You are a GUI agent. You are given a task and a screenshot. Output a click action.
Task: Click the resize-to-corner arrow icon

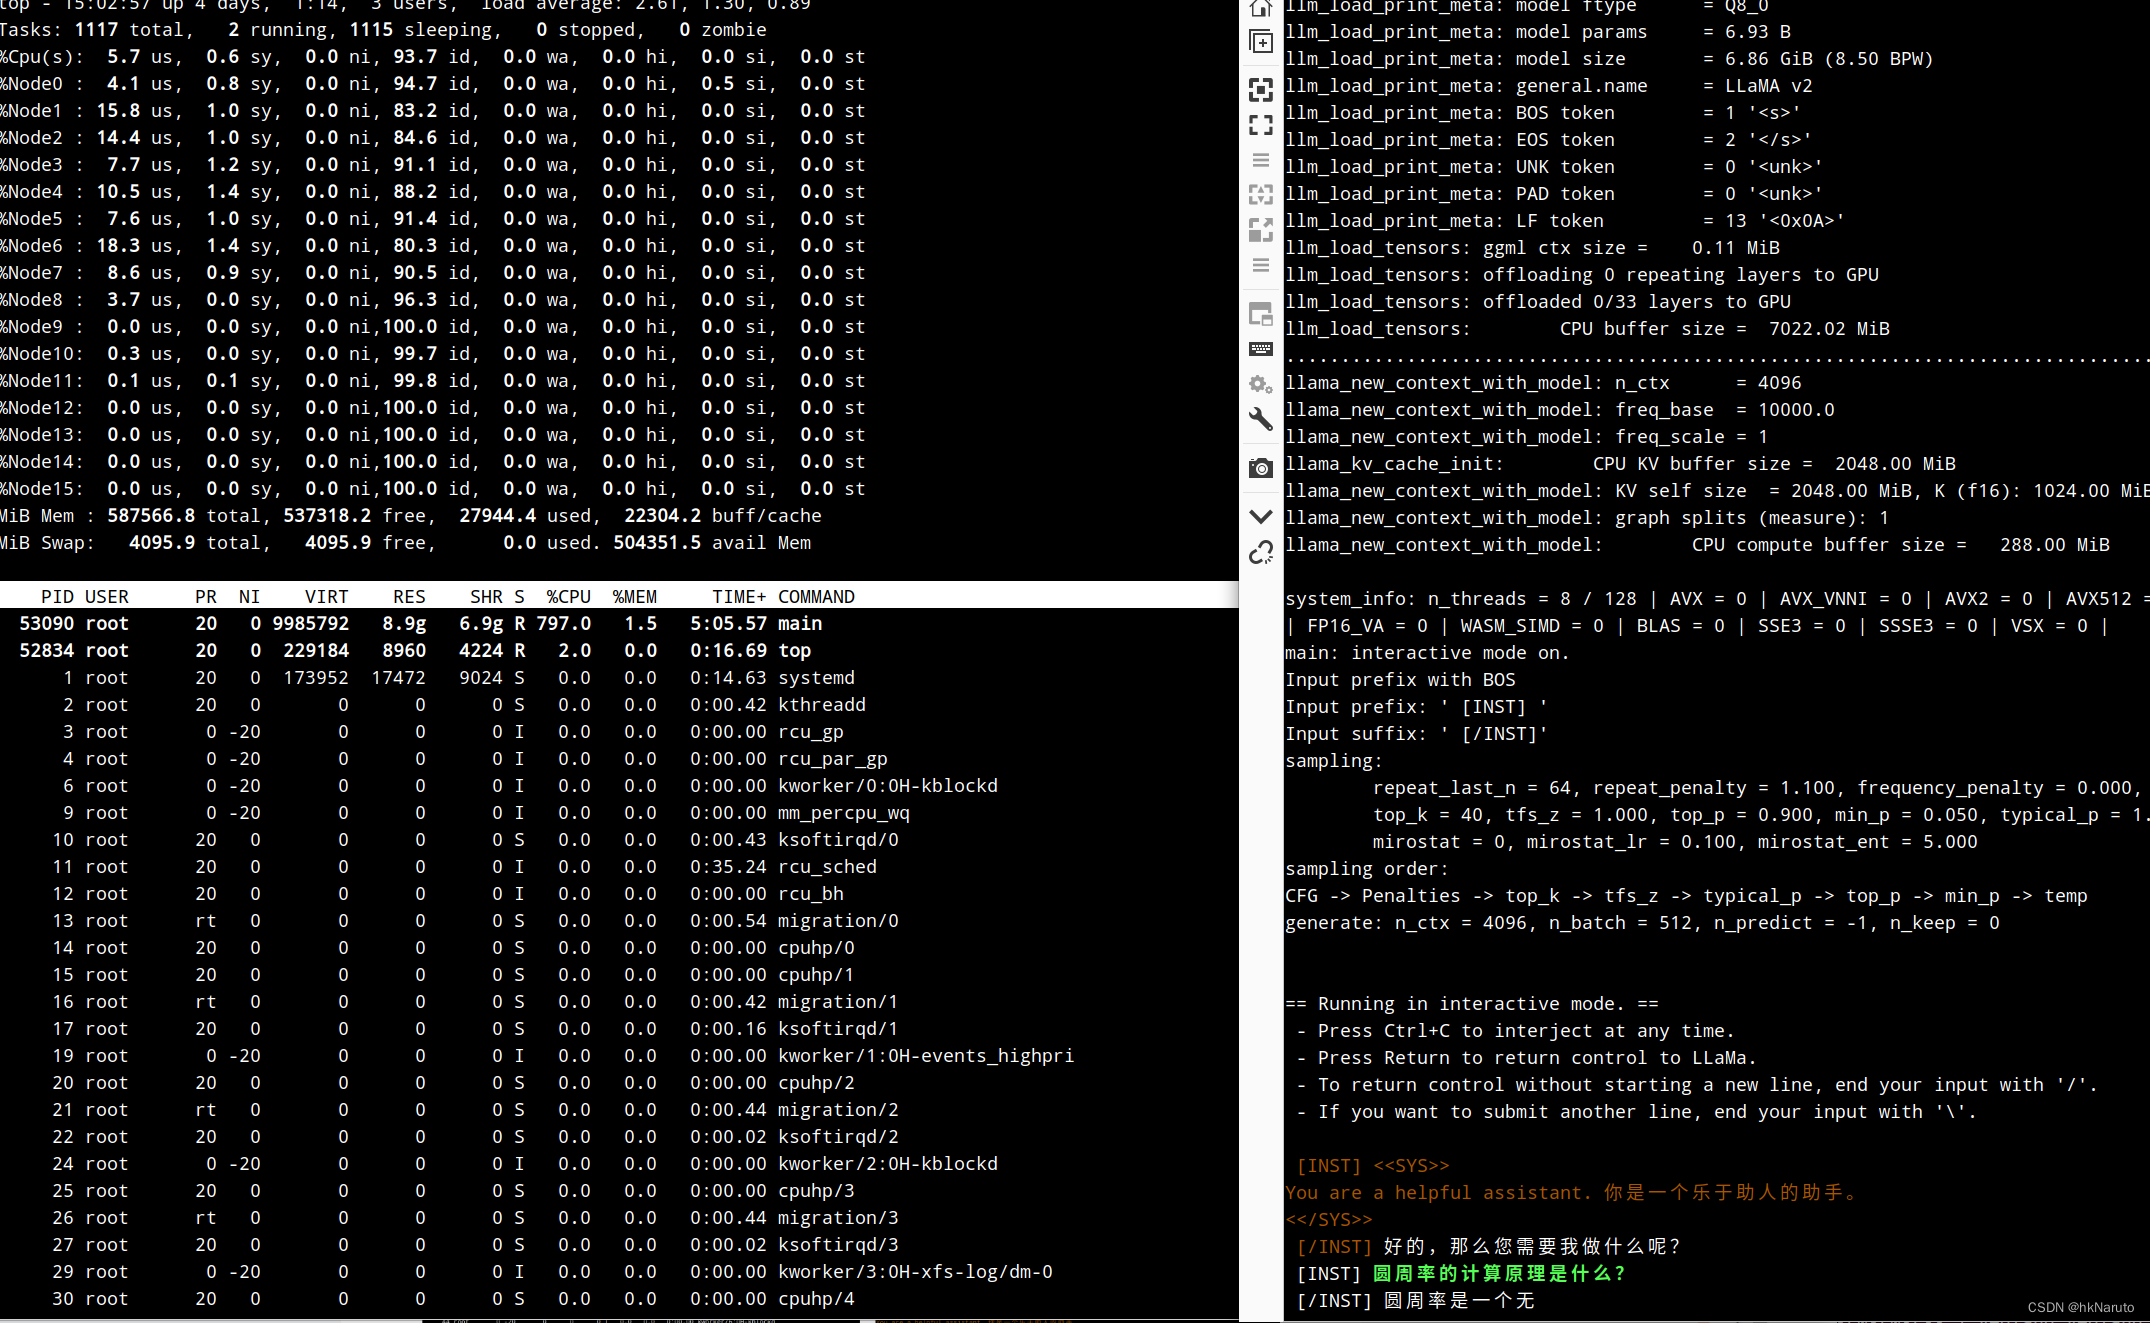[1261, 230]
